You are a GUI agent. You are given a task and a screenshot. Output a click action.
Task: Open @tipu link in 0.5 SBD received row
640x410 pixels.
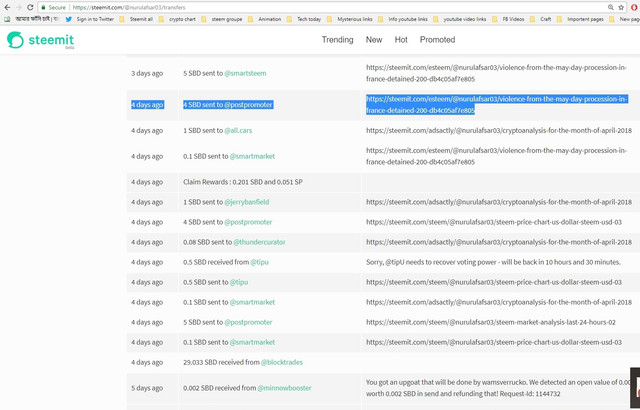(x=260, y=262)
